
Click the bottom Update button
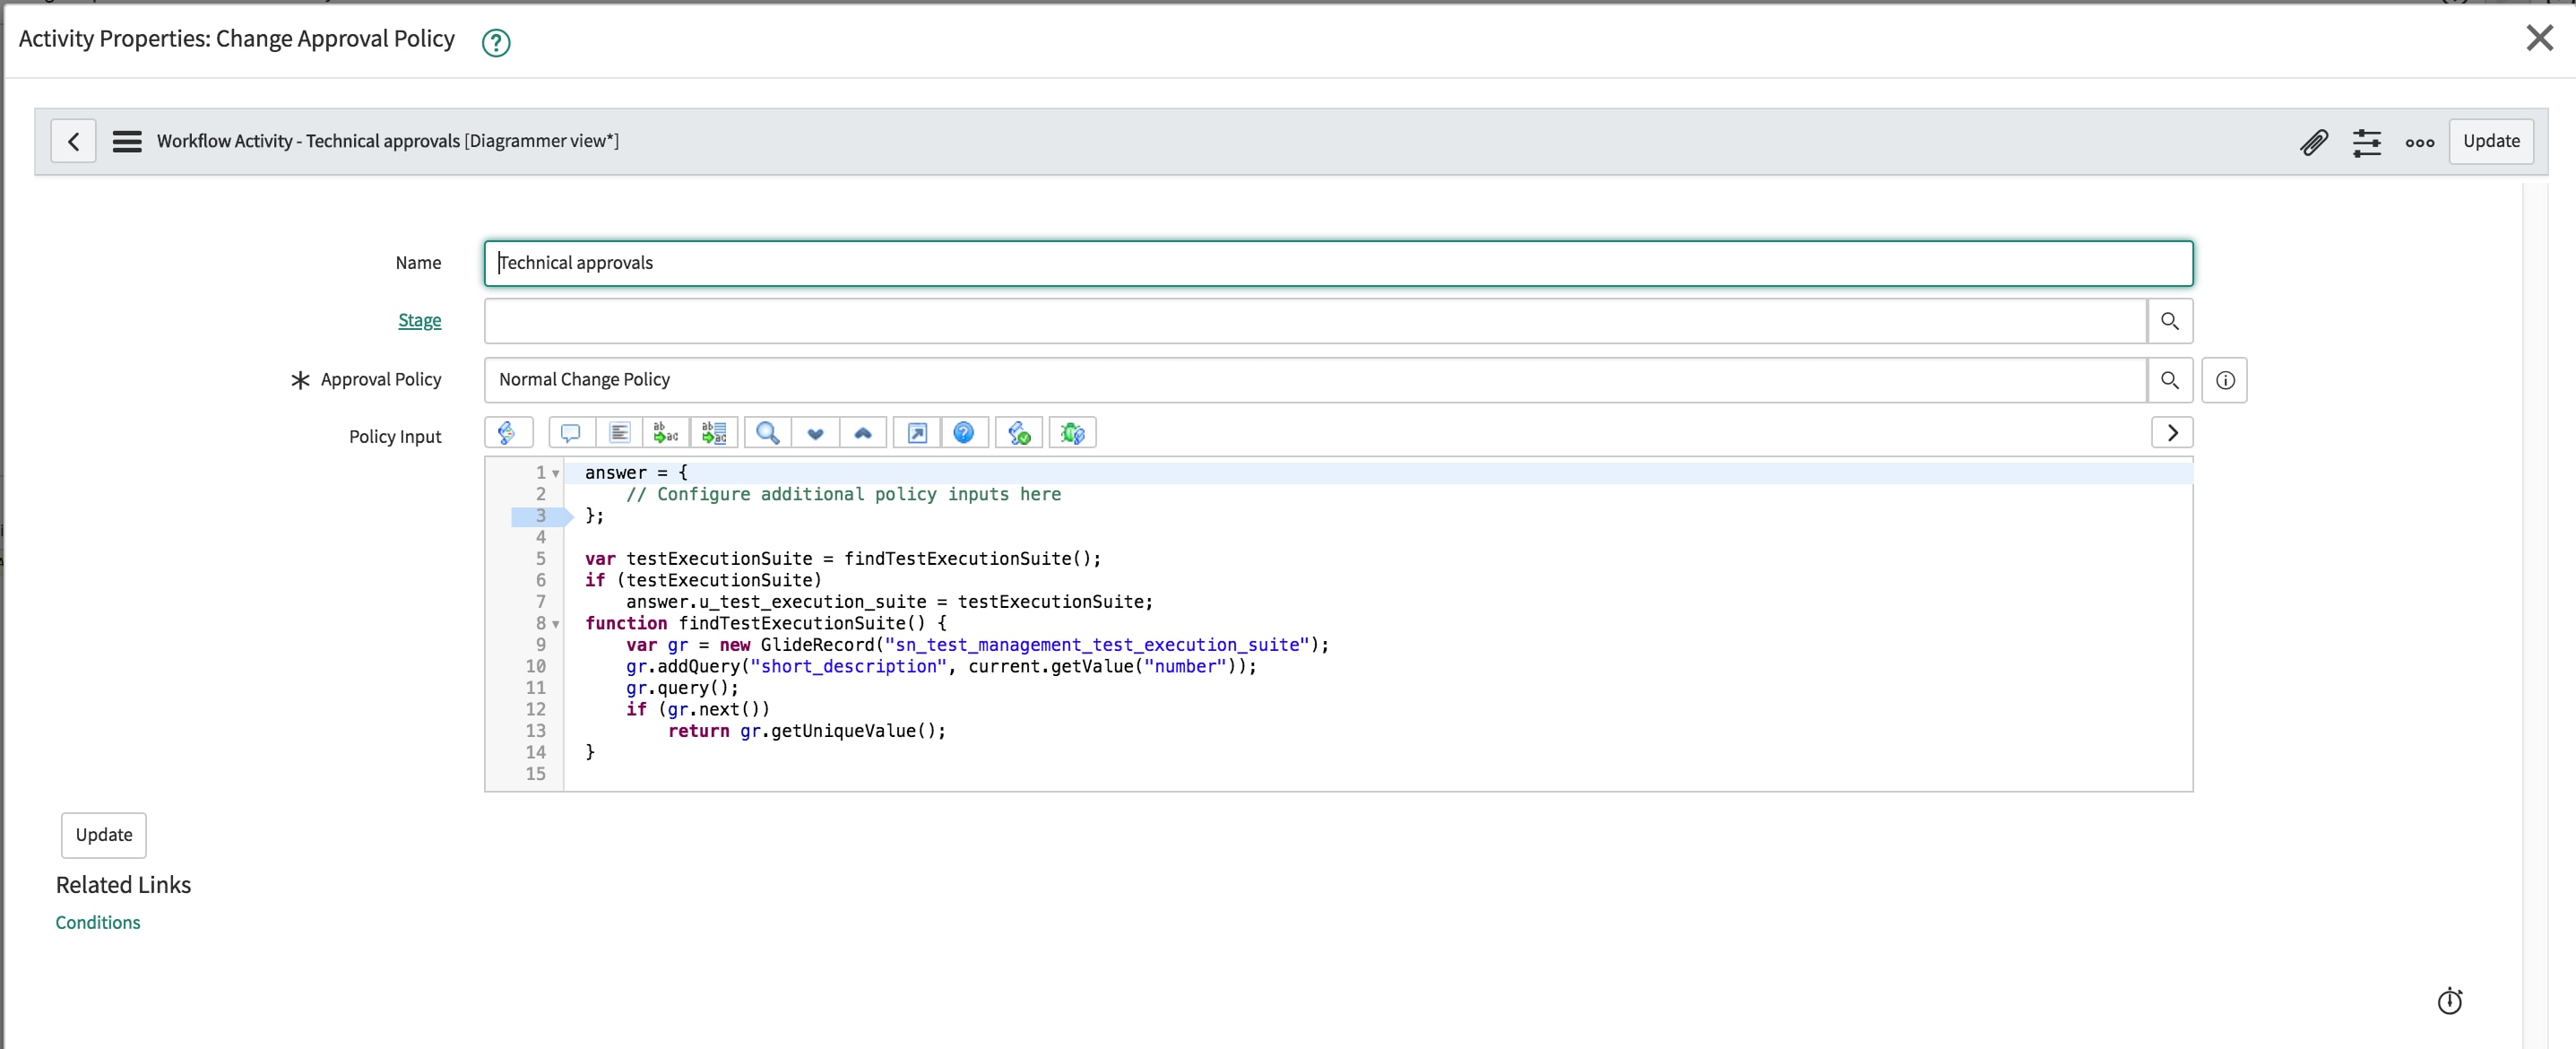pyautogui.click(x=104, y=834)
